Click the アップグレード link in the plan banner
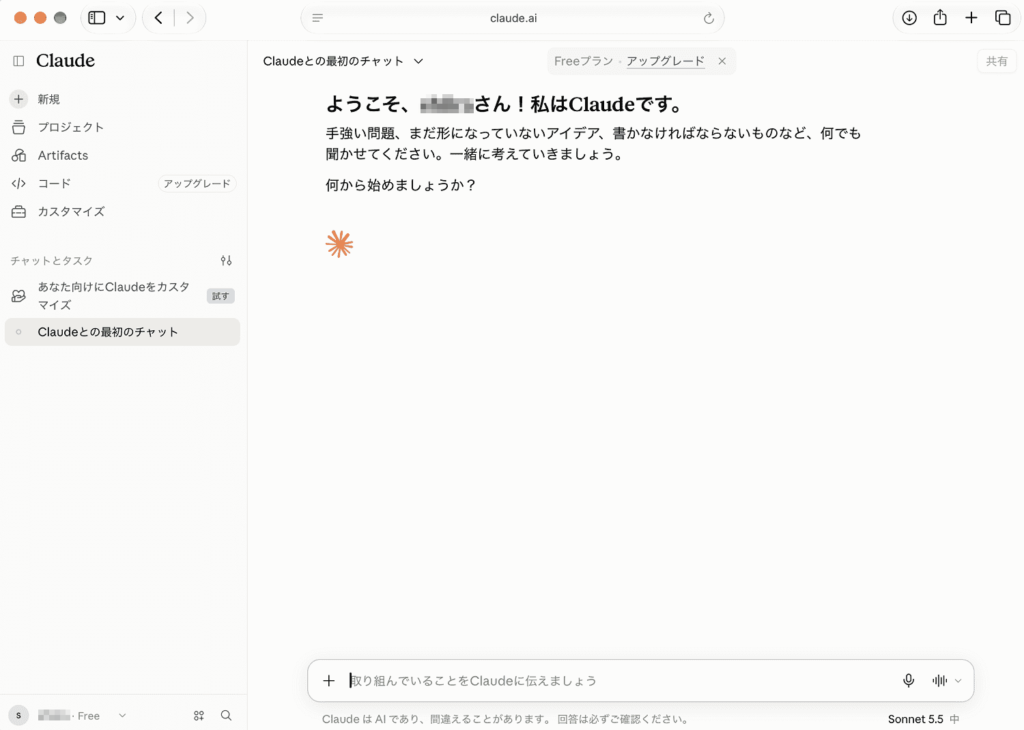This screenshot has width=1024, height=730. (x=665, y=61)
